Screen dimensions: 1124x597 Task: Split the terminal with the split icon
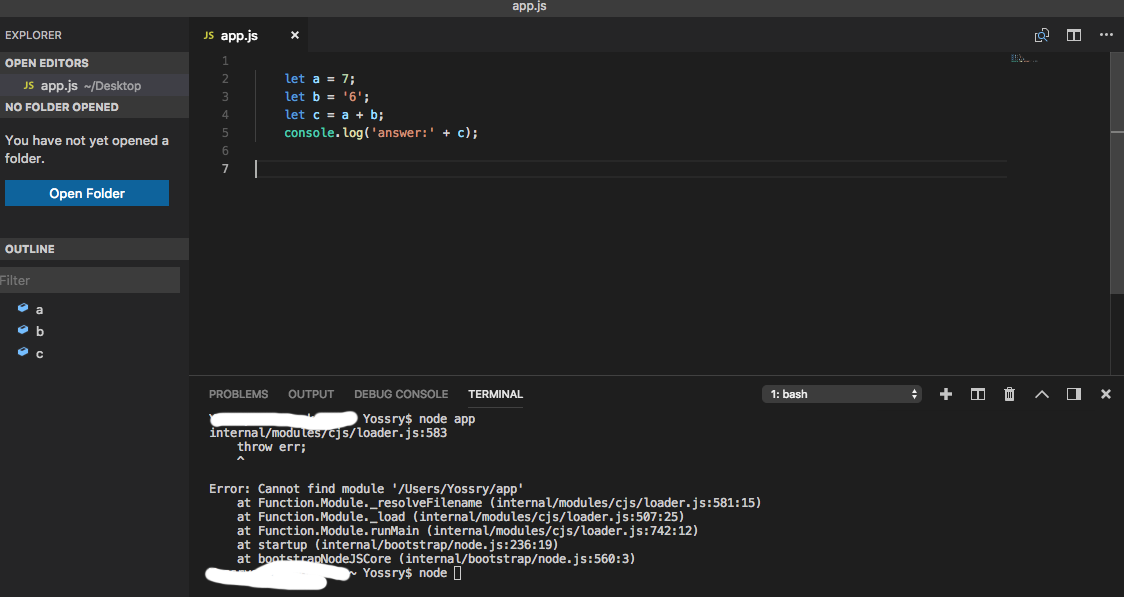tap(978, 394)
